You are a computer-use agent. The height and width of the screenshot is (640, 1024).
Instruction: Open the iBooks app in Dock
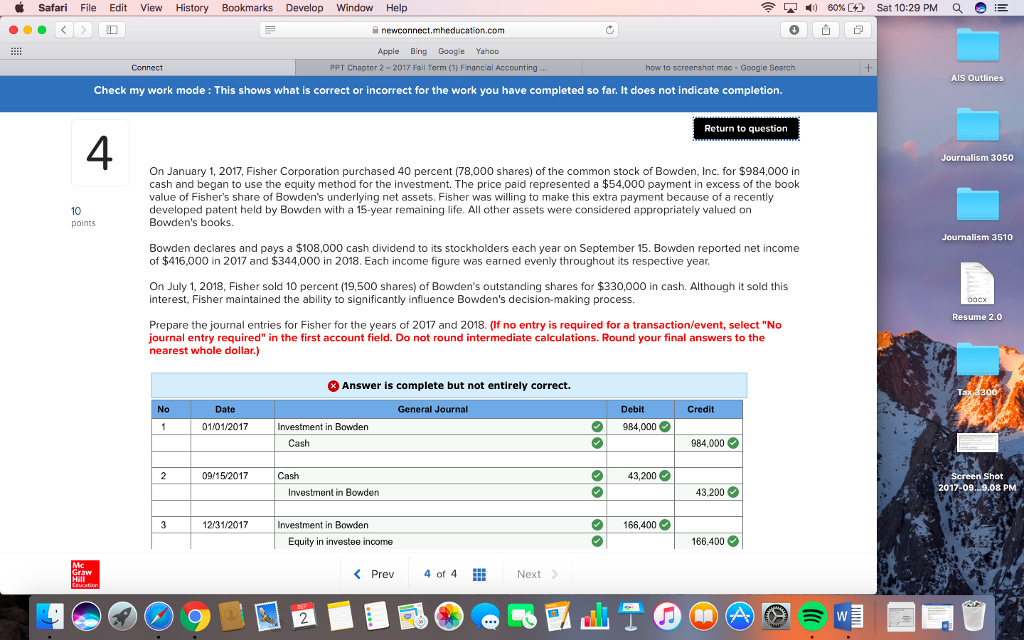pos(703,616)
